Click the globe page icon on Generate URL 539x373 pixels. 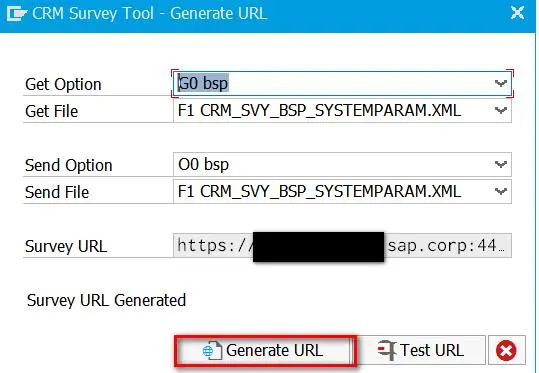(212, 351)
